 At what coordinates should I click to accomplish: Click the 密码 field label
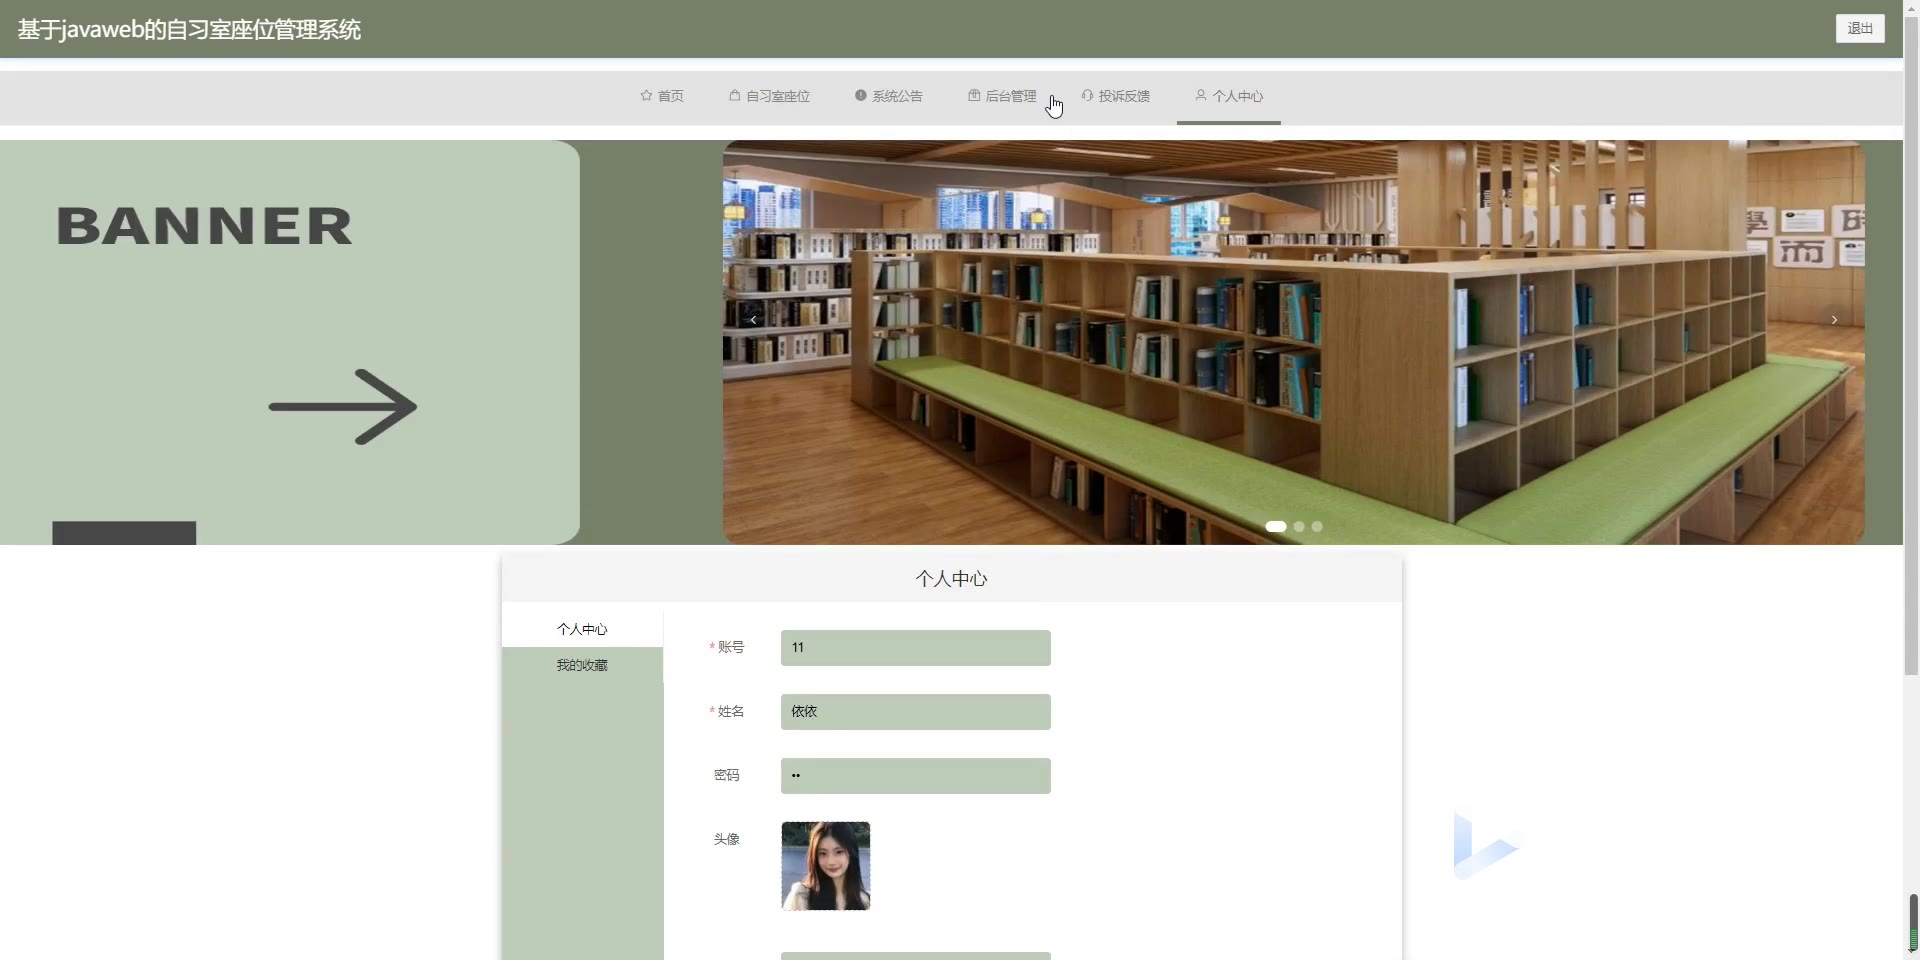point(727,775)
